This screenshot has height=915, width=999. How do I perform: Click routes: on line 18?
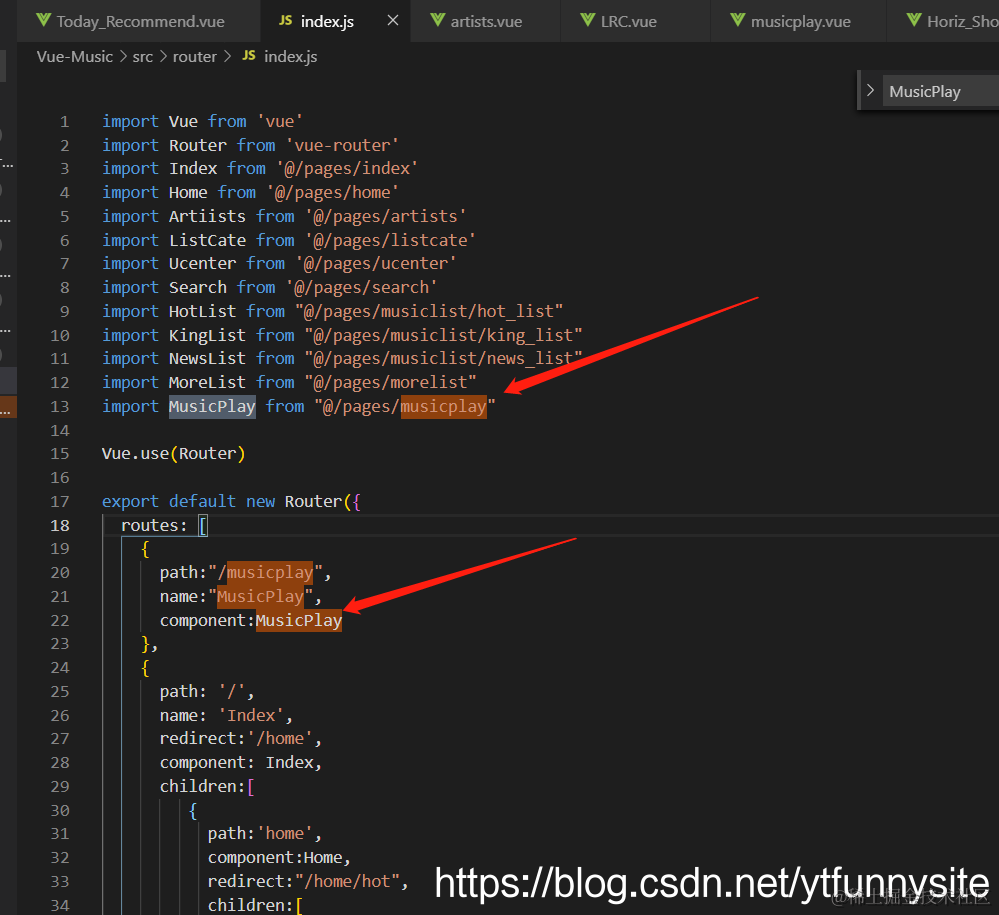[x=154, y=526]
